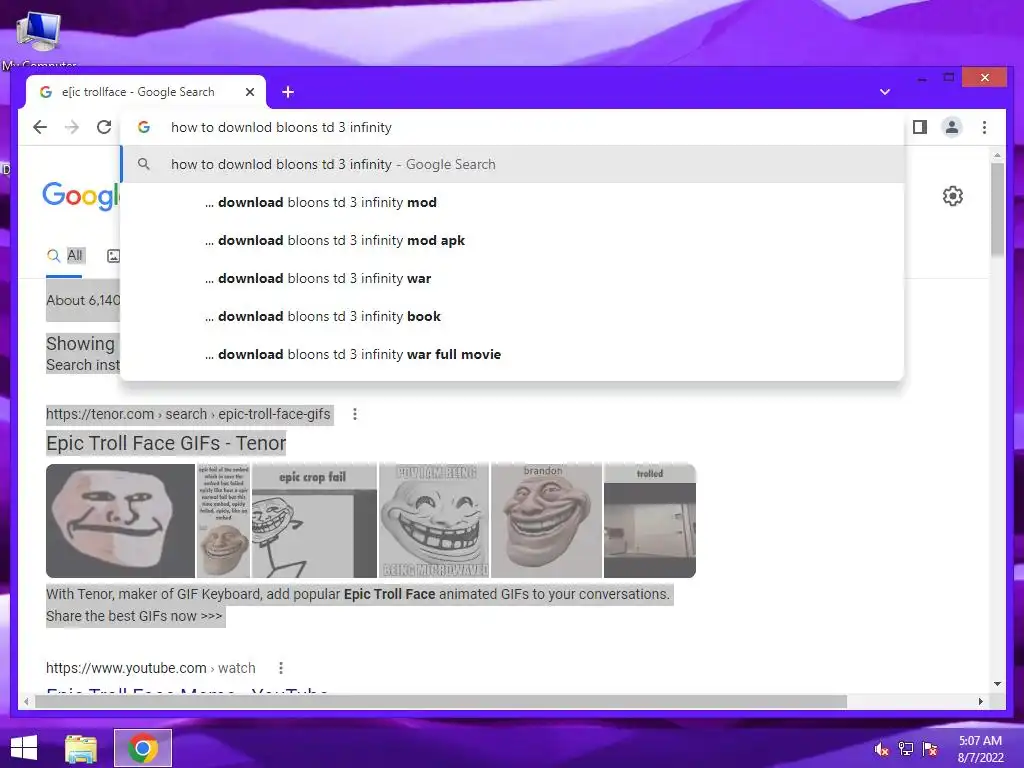Open more options for tenor.com result

355,414
